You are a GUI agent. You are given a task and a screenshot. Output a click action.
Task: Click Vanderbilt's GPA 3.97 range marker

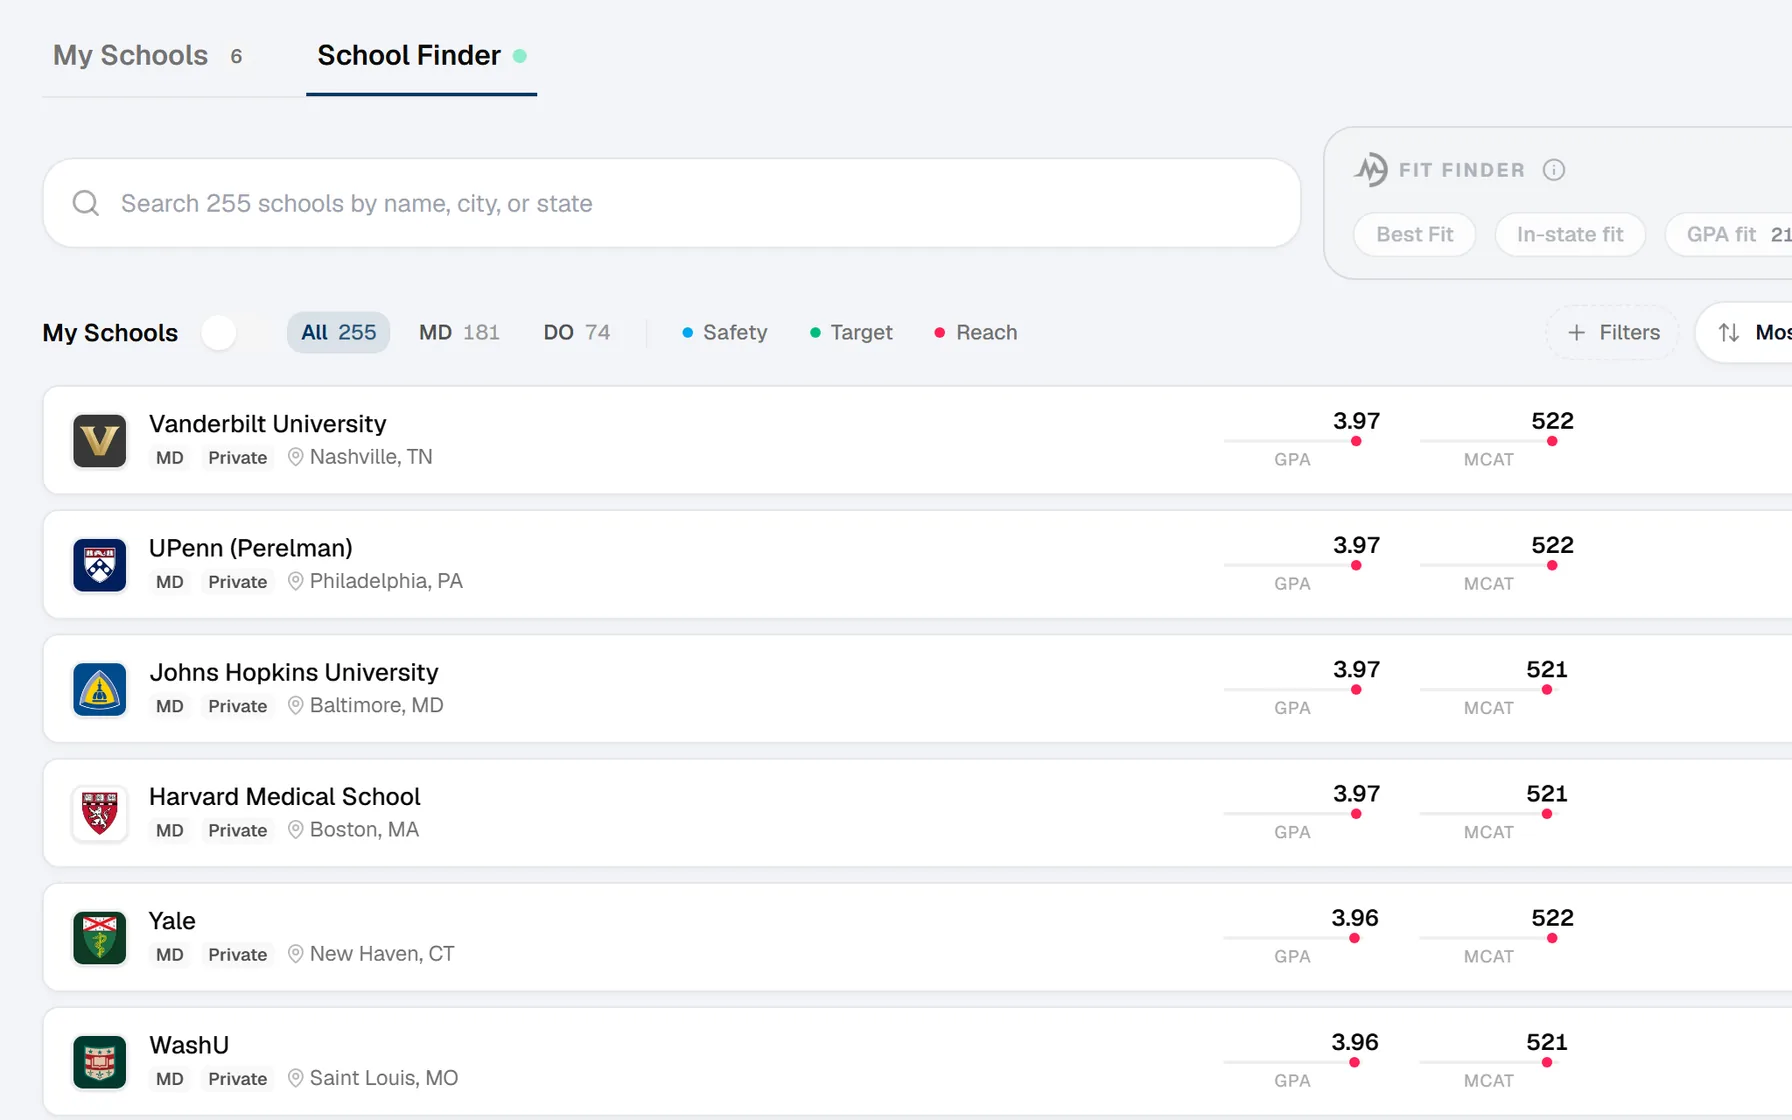1356,441
